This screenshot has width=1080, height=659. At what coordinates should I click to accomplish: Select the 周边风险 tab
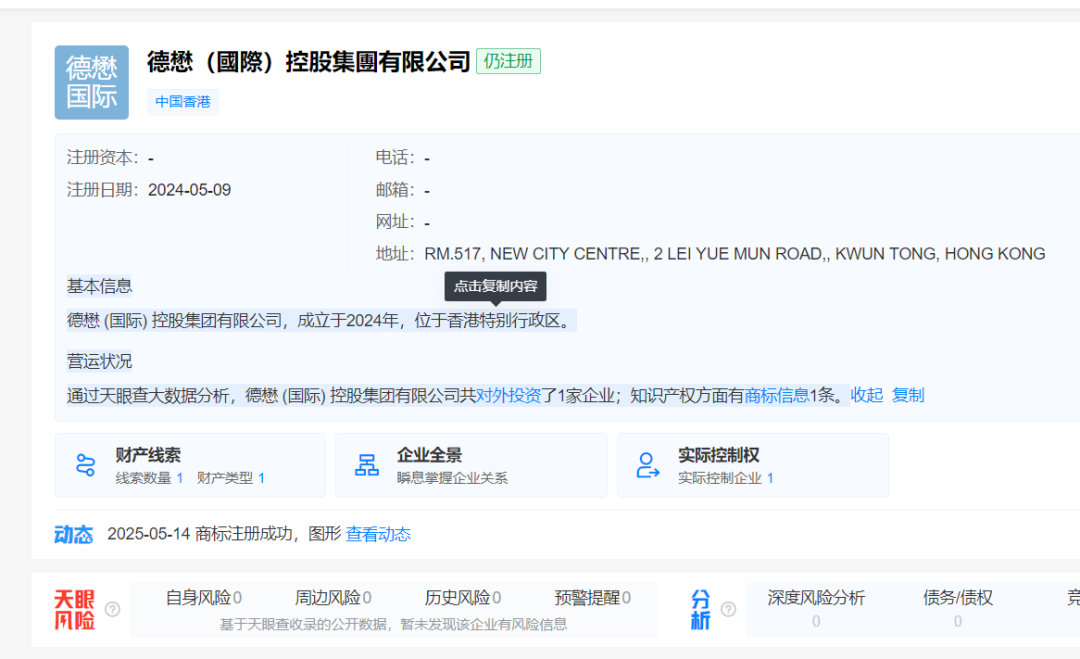333,598
